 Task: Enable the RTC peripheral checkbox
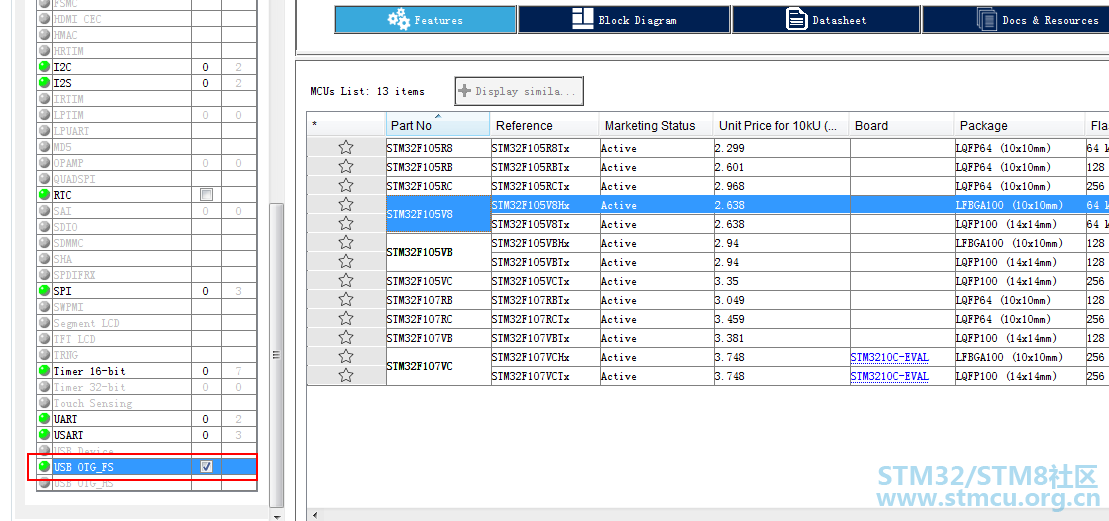click(x=207, y=194)
